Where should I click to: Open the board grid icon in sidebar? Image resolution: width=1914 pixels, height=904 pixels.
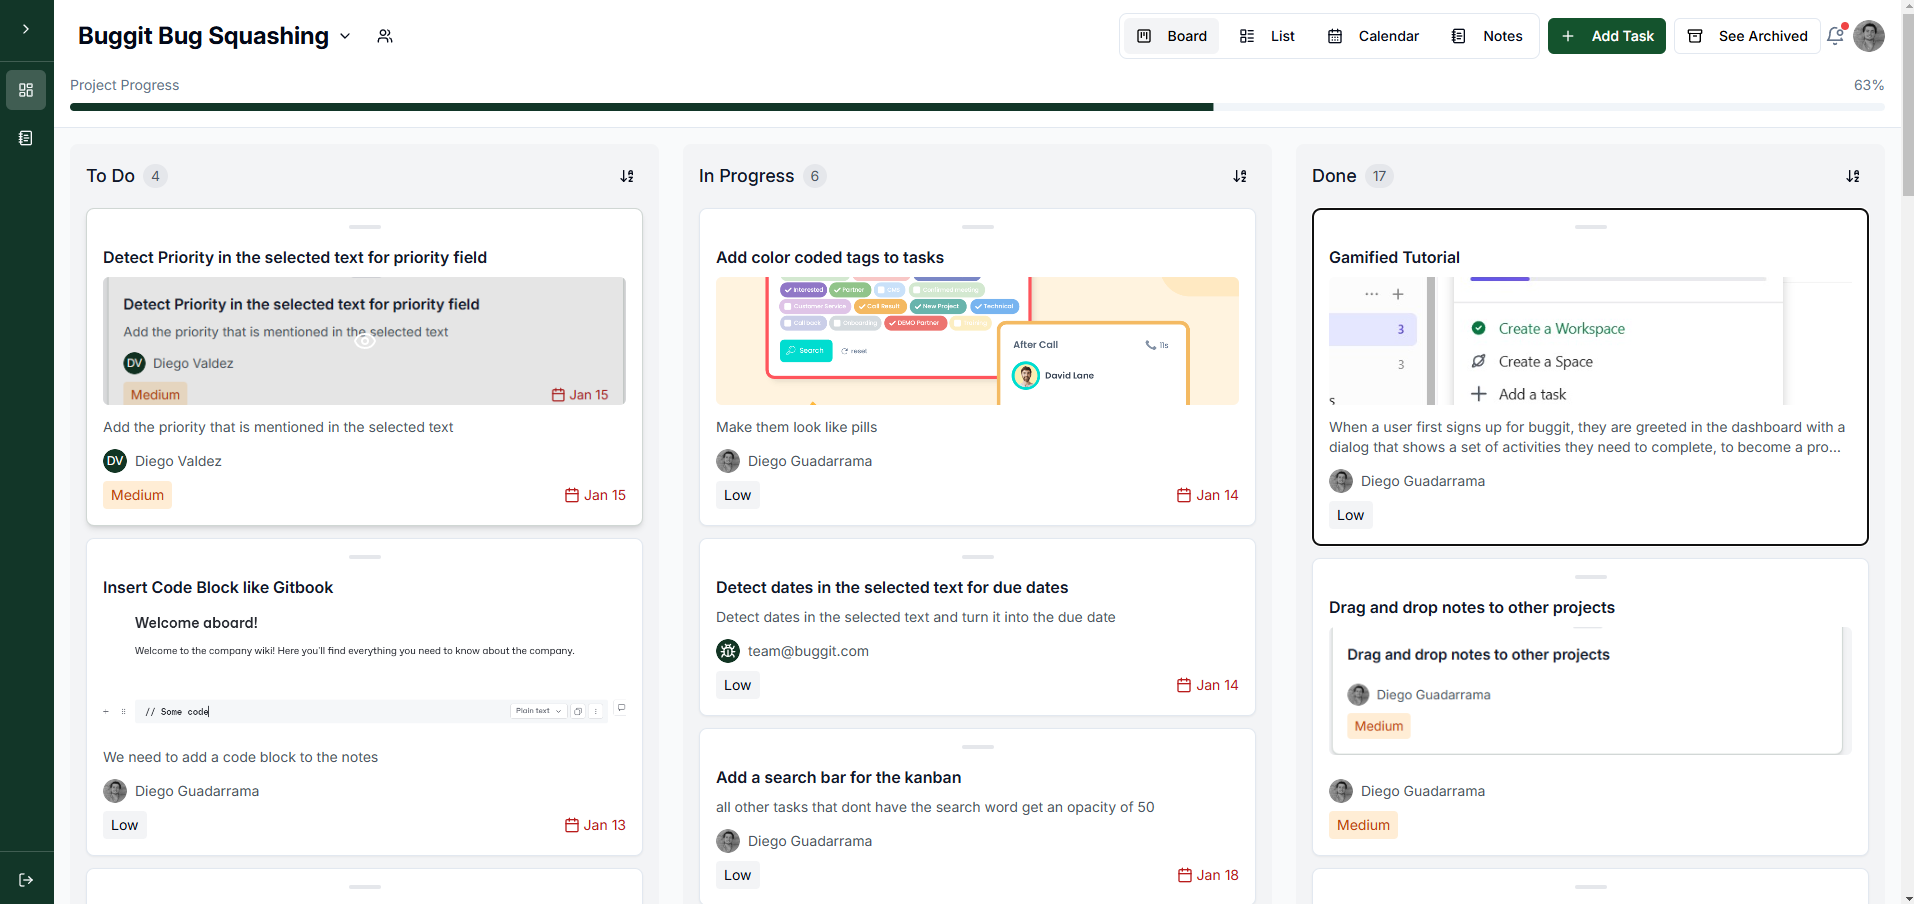click(26, 90)
